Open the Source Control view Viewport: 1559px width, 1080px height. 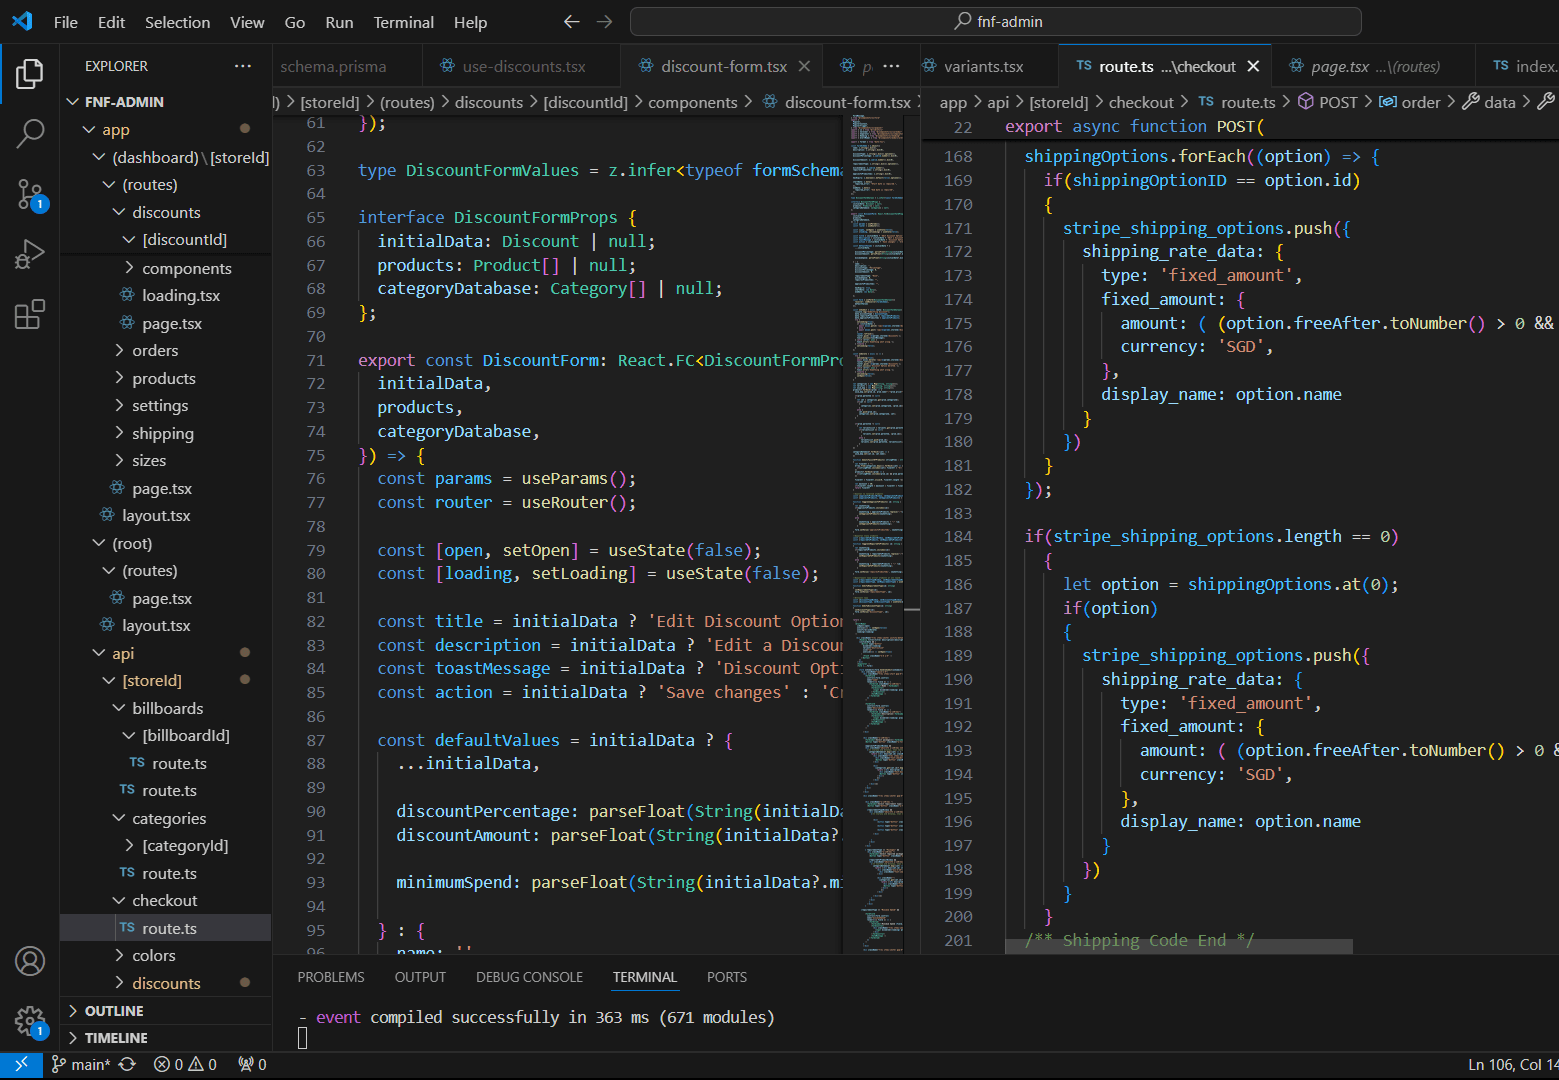[x=30, y=195]
